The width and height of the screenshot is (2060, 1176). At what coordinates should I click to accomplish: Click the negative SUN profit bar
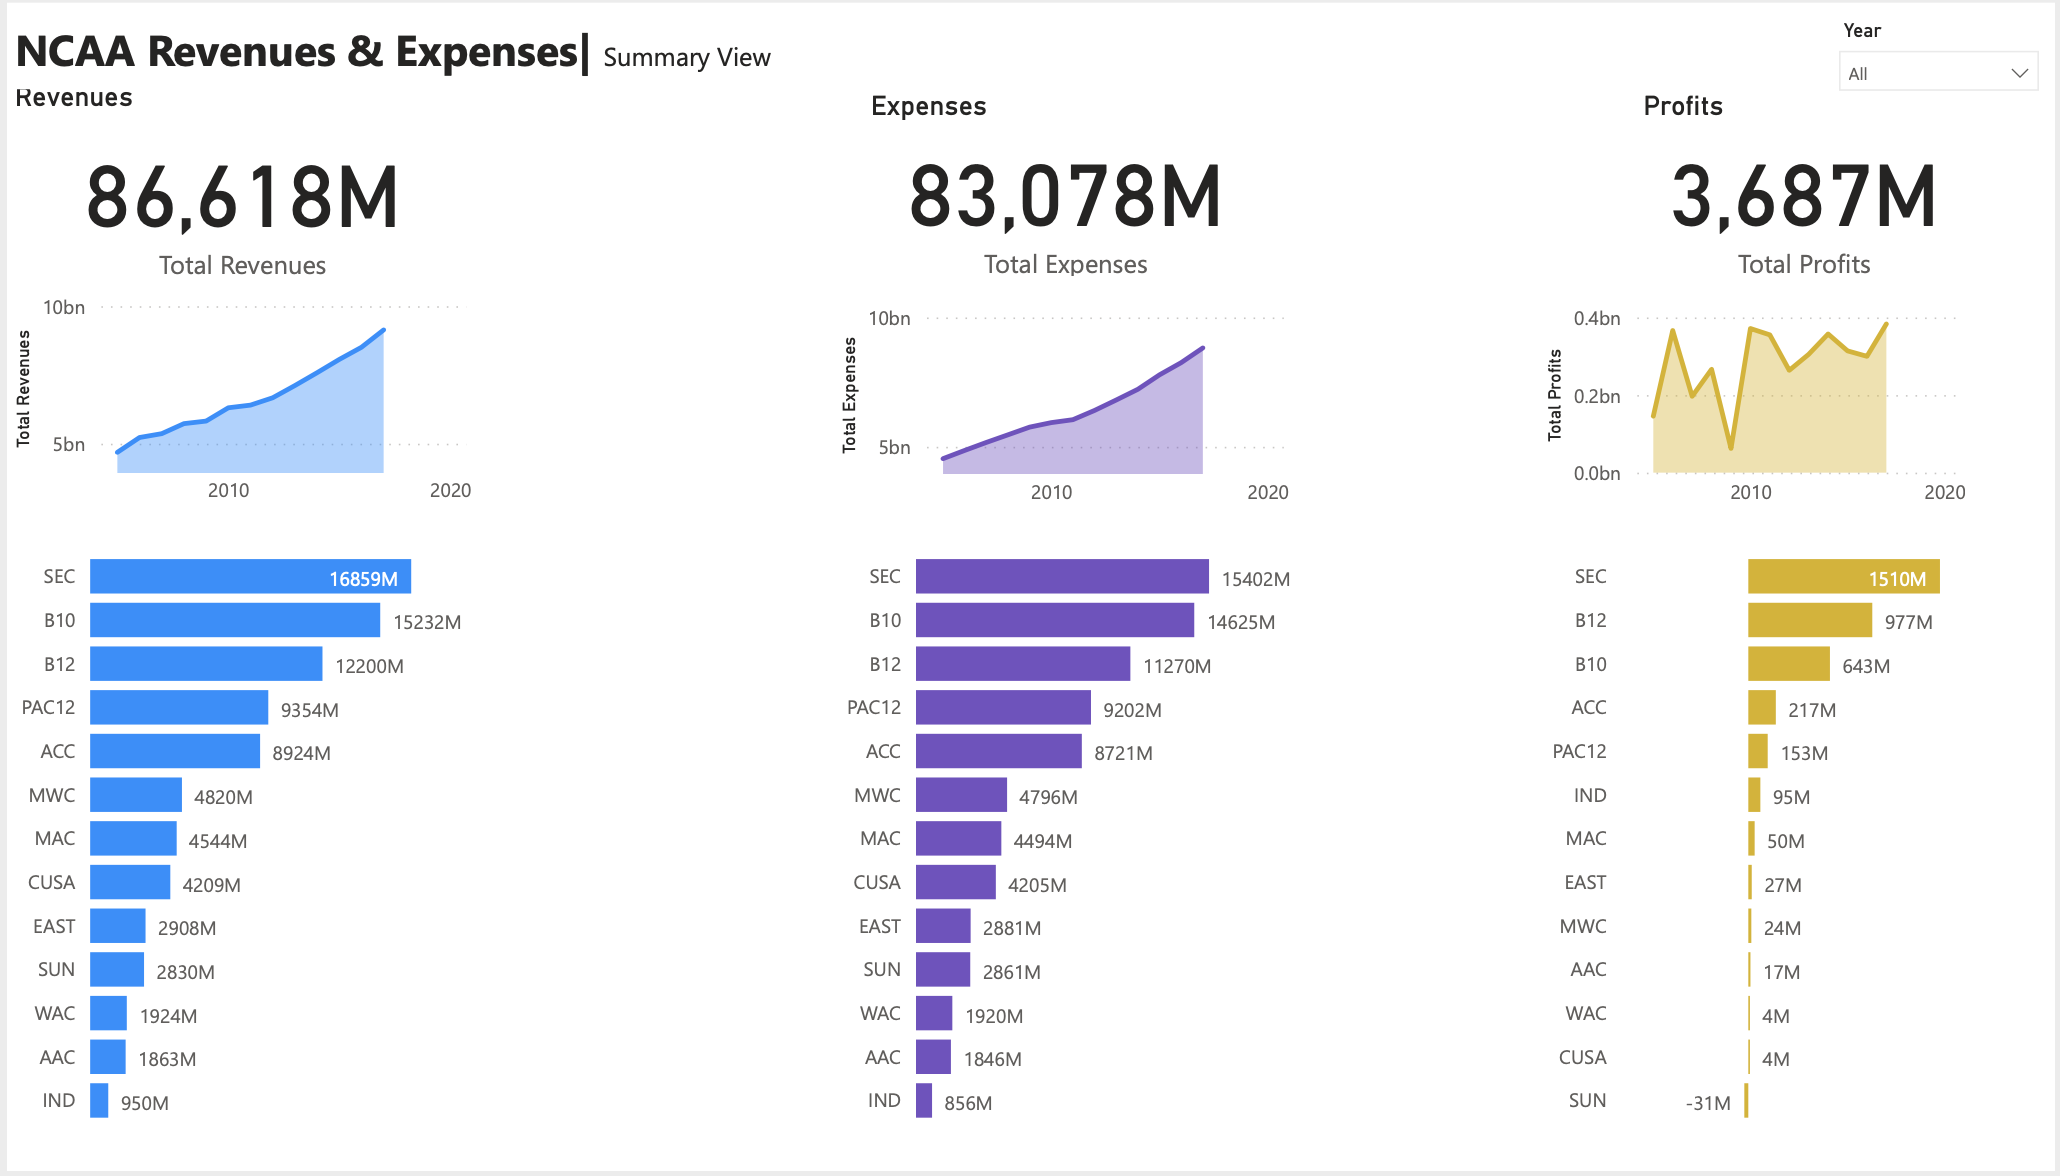click(x=1747, y=1102)
